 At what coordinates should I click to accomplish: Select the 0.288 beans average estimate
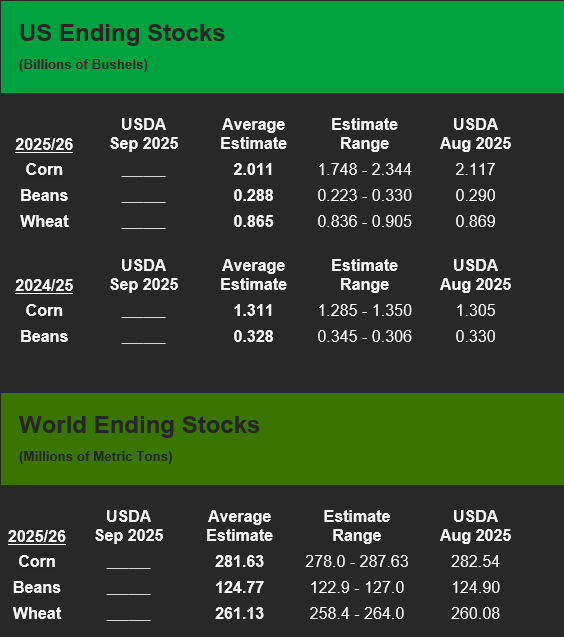(x=253, y=195)
